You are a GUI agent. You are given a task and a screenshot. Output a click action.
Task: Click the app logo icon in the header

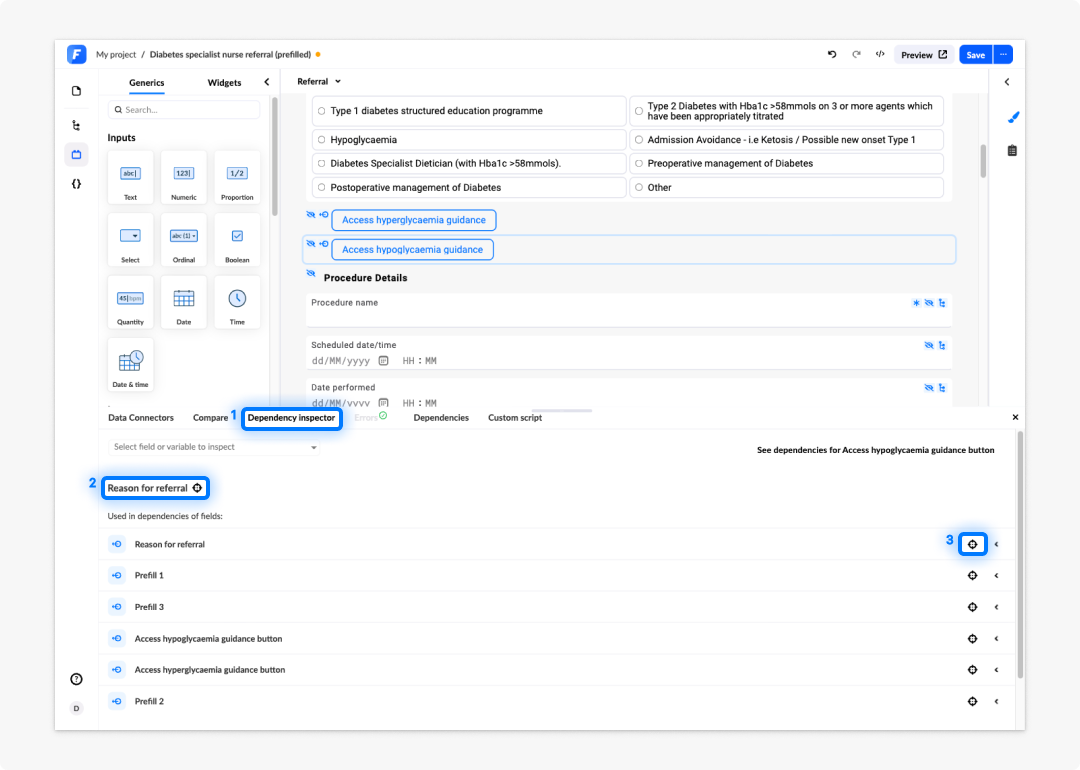76,54
